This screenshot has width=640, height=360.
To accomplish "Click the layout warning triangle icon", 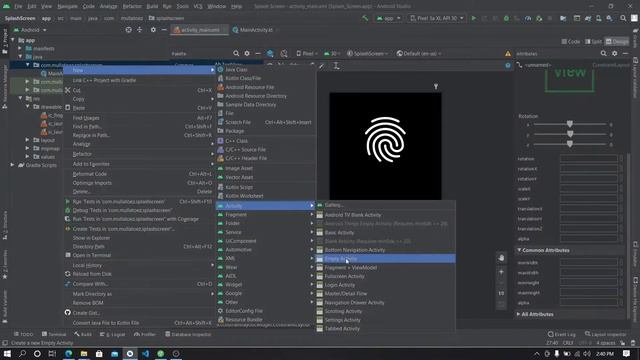I will (x=508, y=53).
